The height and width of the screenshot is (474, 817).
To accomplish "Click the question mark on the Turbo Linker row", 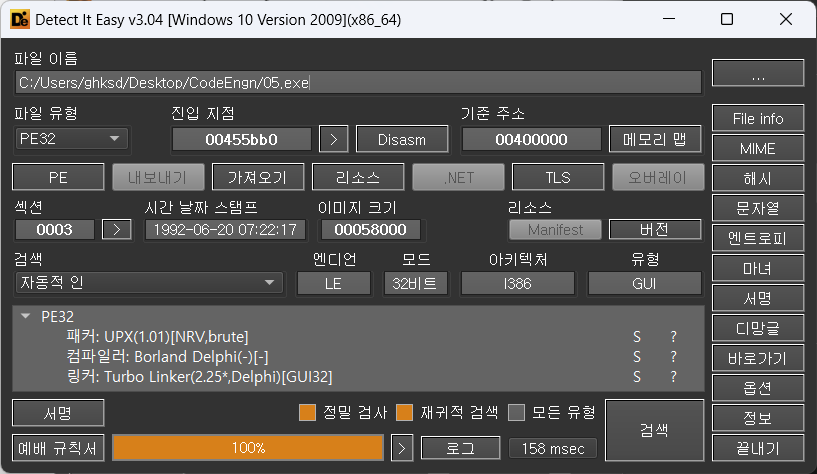I will click(x=673, y=377).
